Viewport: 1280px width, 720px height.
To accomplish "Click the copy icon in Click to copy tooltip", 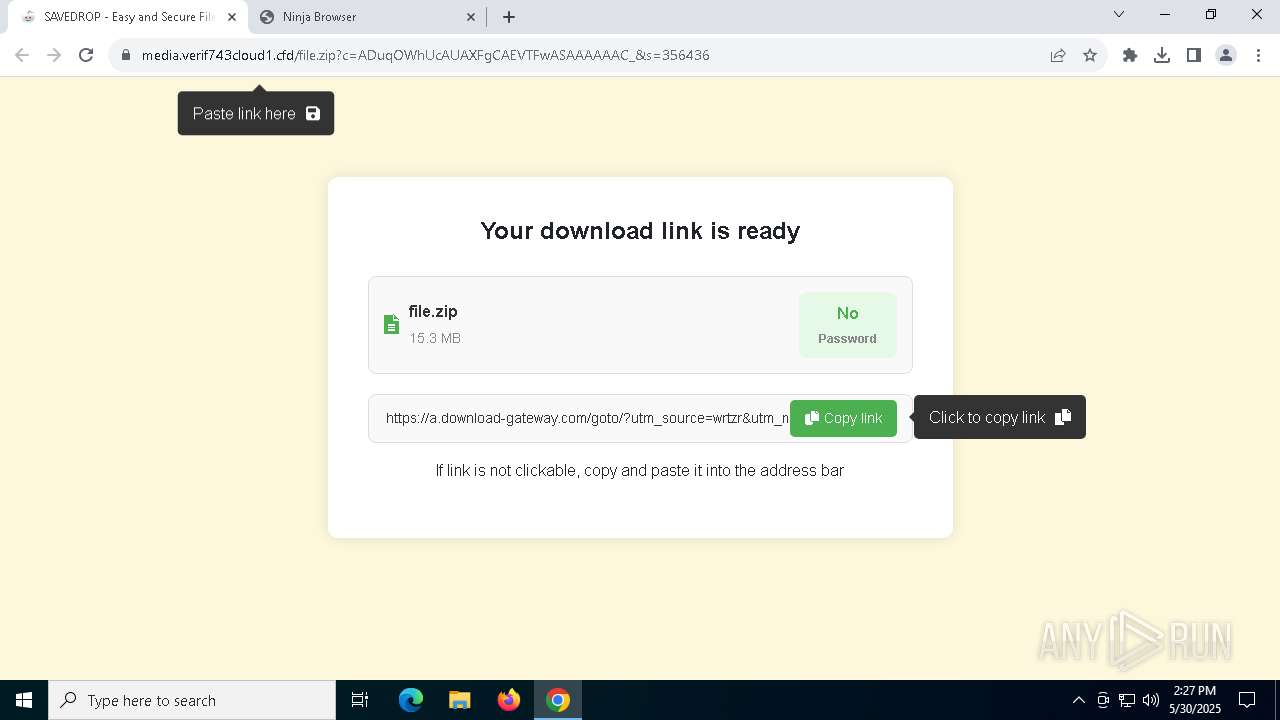I will 1063,417.
